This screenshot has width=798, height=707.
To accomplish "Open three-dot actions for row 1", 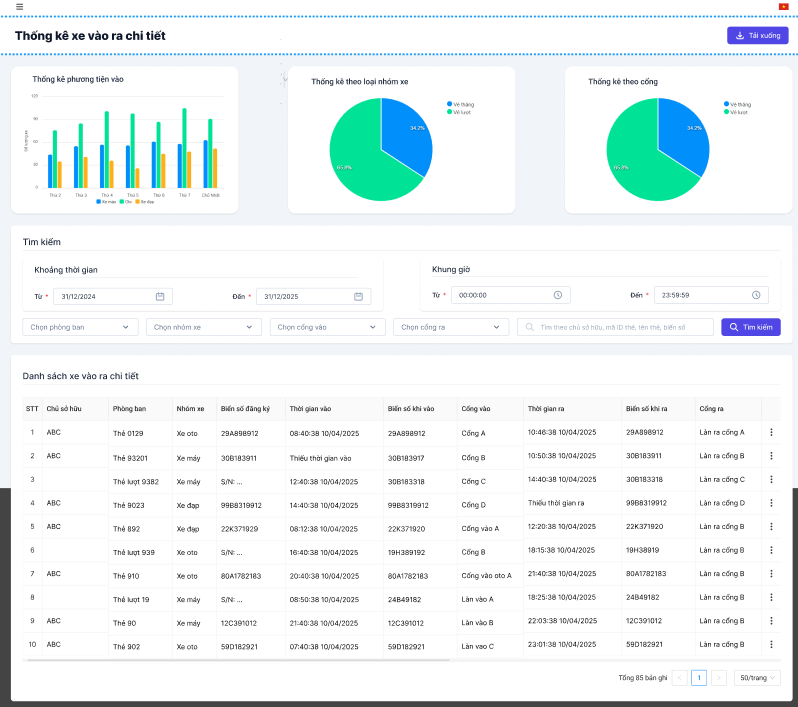I will tap(772, 432).
